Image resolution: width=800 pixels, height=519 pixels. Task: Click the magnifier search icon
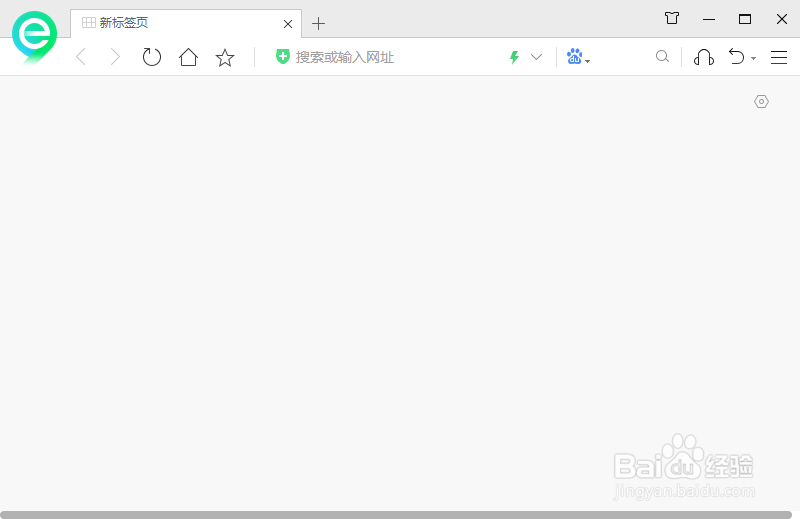pyautogui.click(x=662, y=57)
